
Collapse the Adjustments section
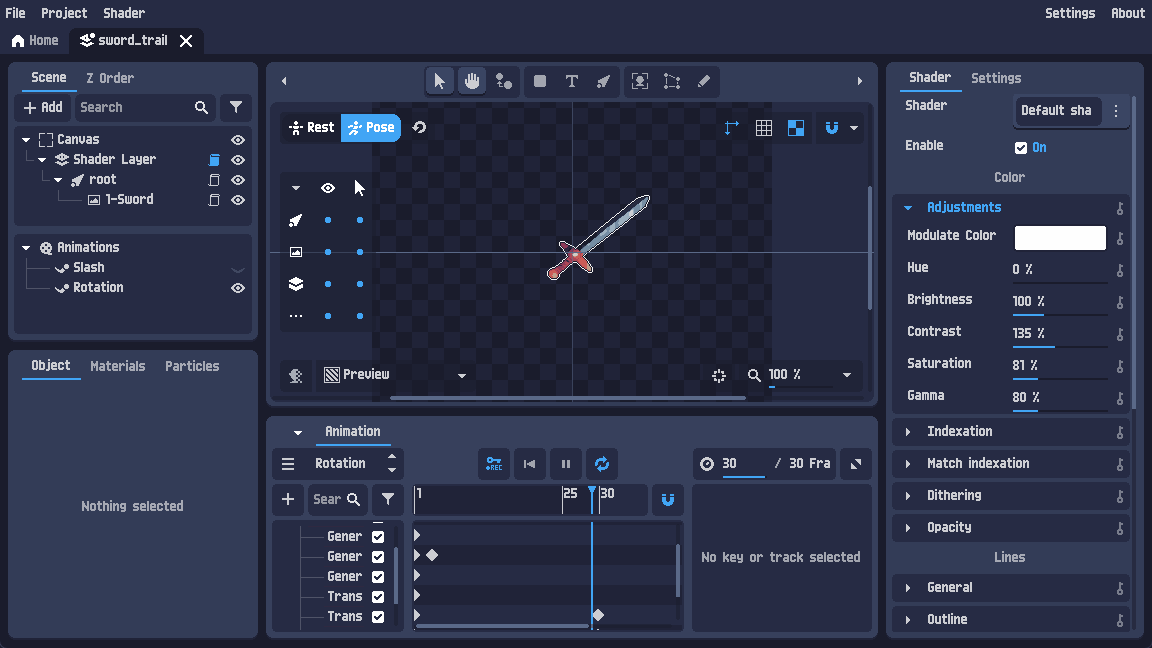908,208
